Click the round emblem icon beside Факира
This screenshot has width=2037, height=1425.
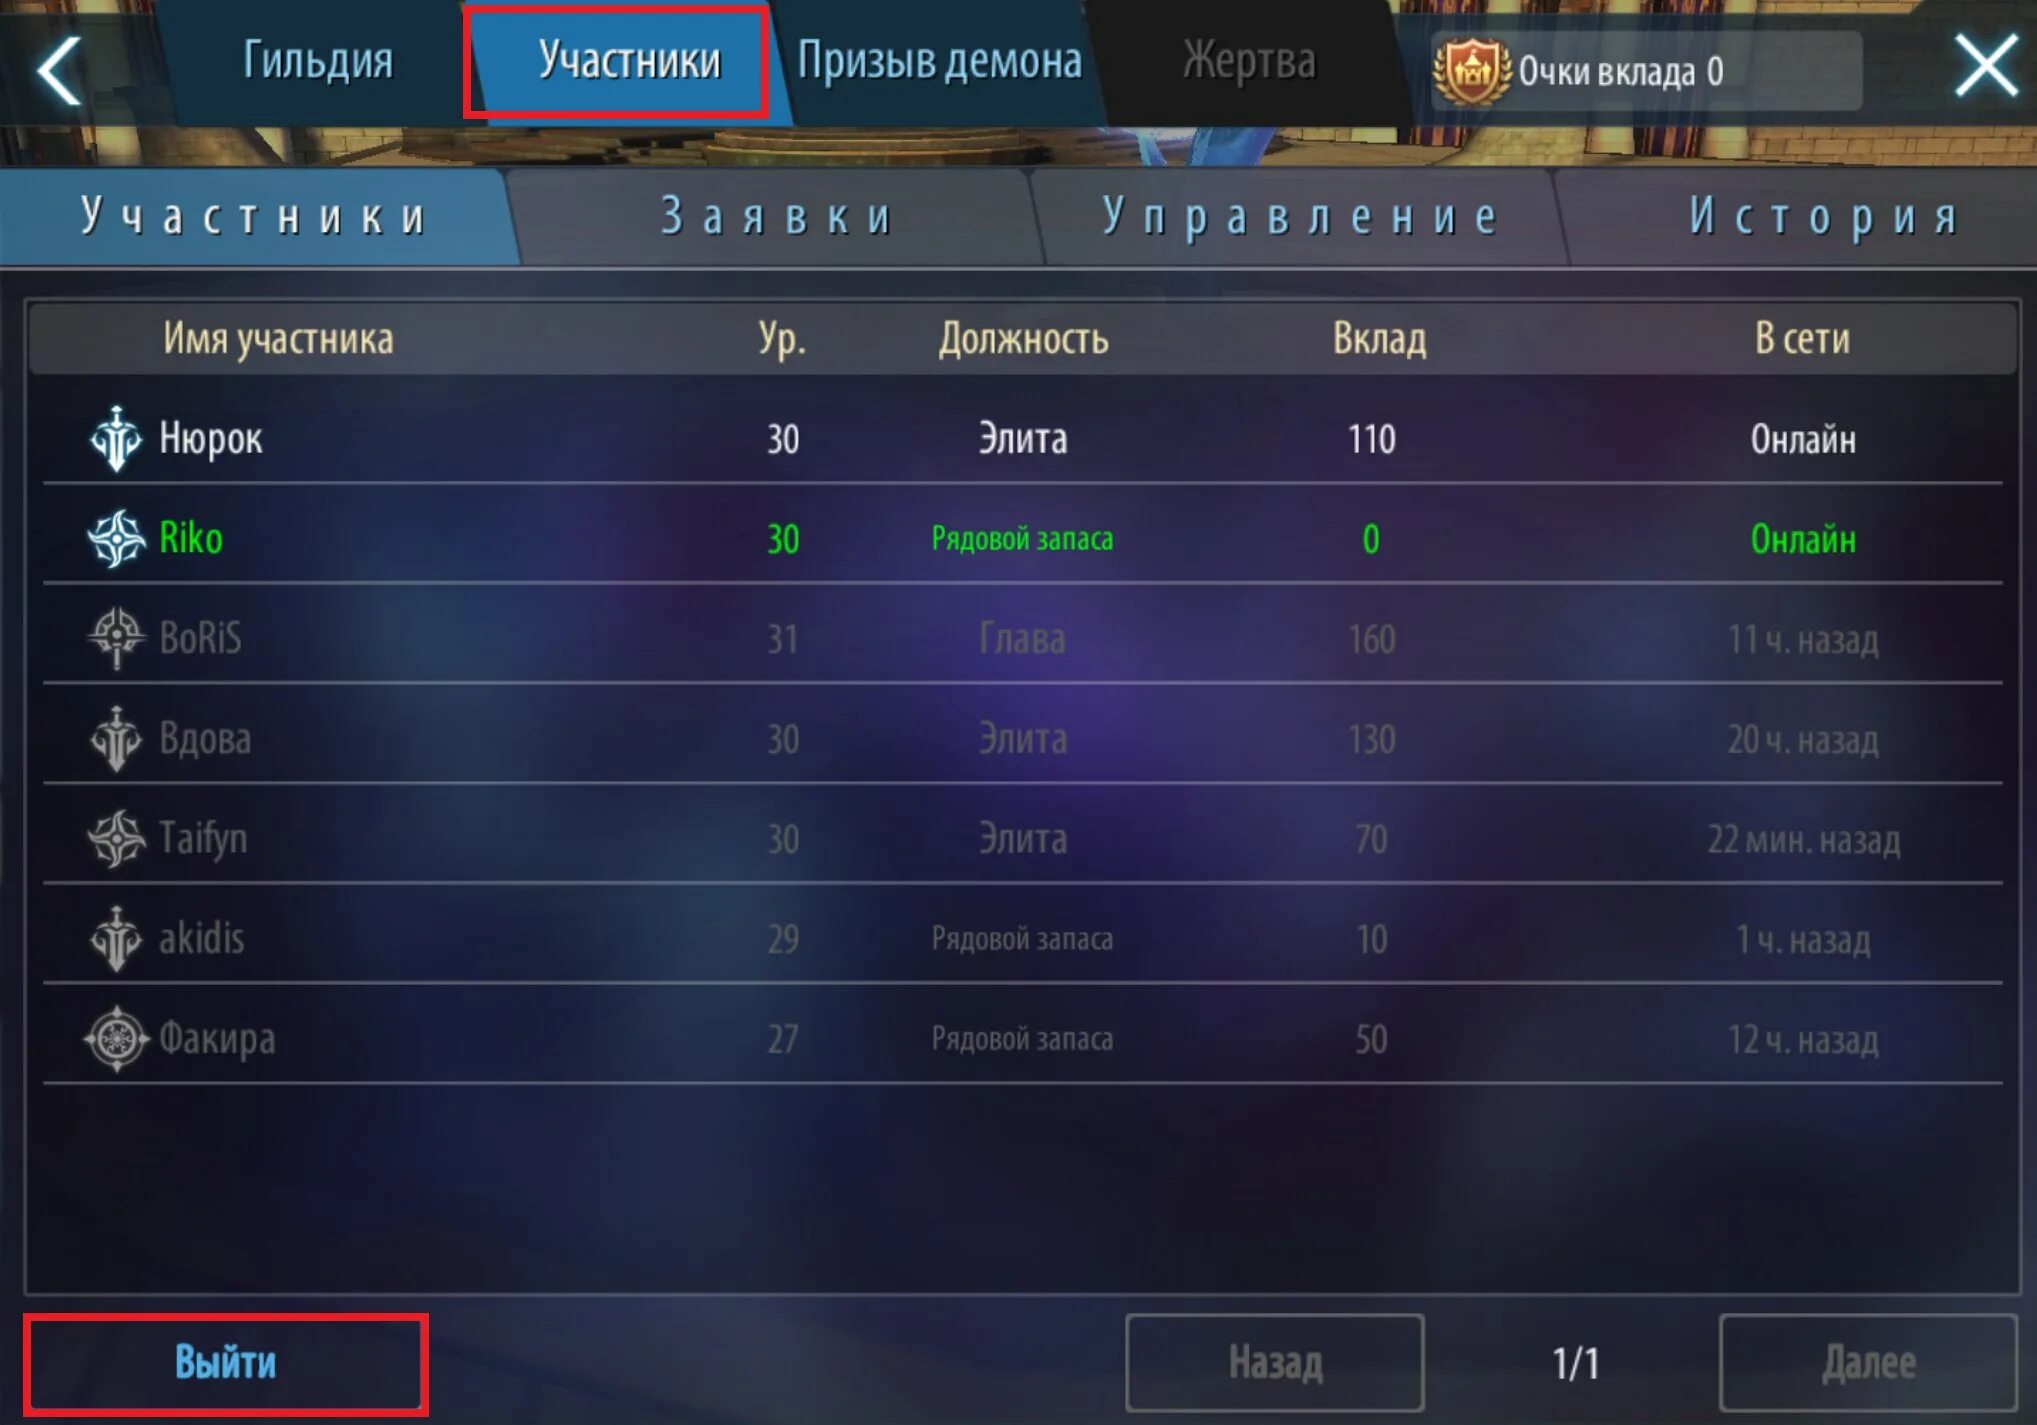tap(116, 1039)
